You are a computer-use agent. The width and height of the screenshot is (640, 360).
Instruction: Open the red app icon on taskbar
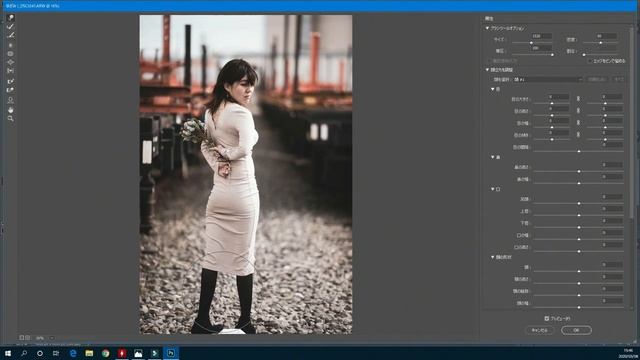pyautogui.click(x=122, y=353)
